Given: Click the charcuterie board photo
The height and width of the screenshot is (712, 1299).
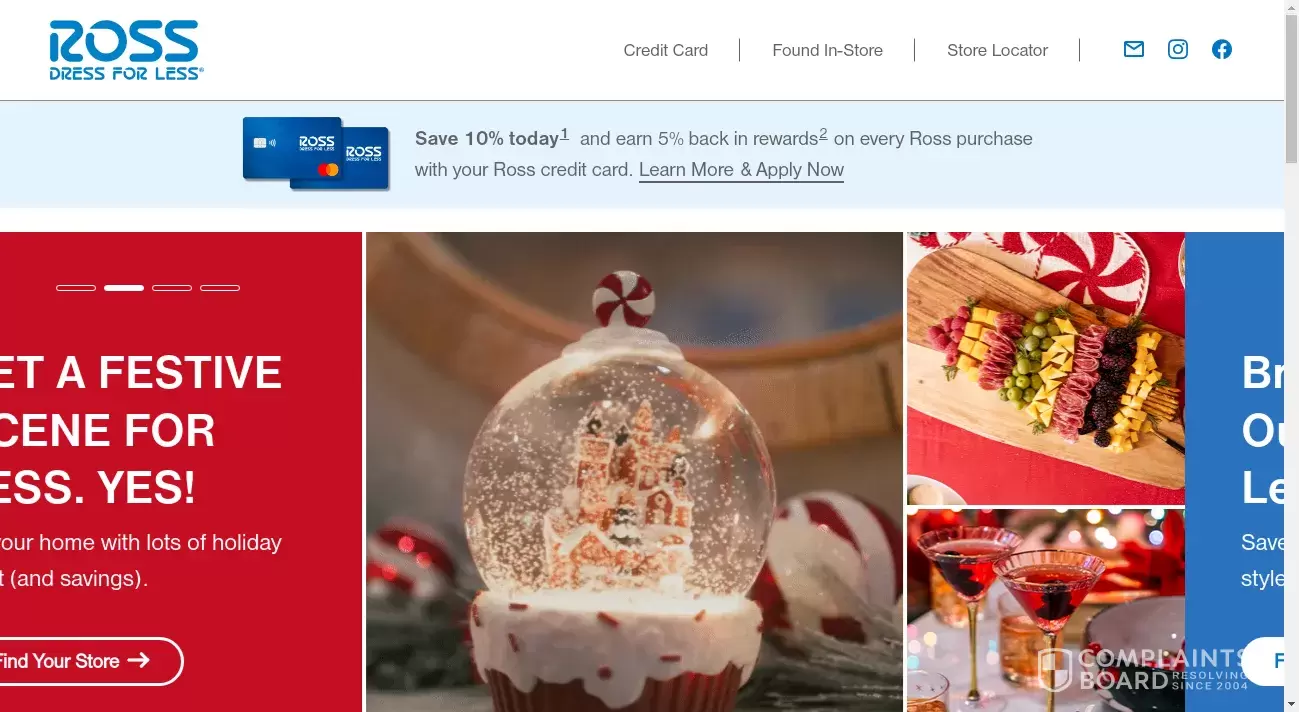Looking at the screenshot, I should [1046, 368].
